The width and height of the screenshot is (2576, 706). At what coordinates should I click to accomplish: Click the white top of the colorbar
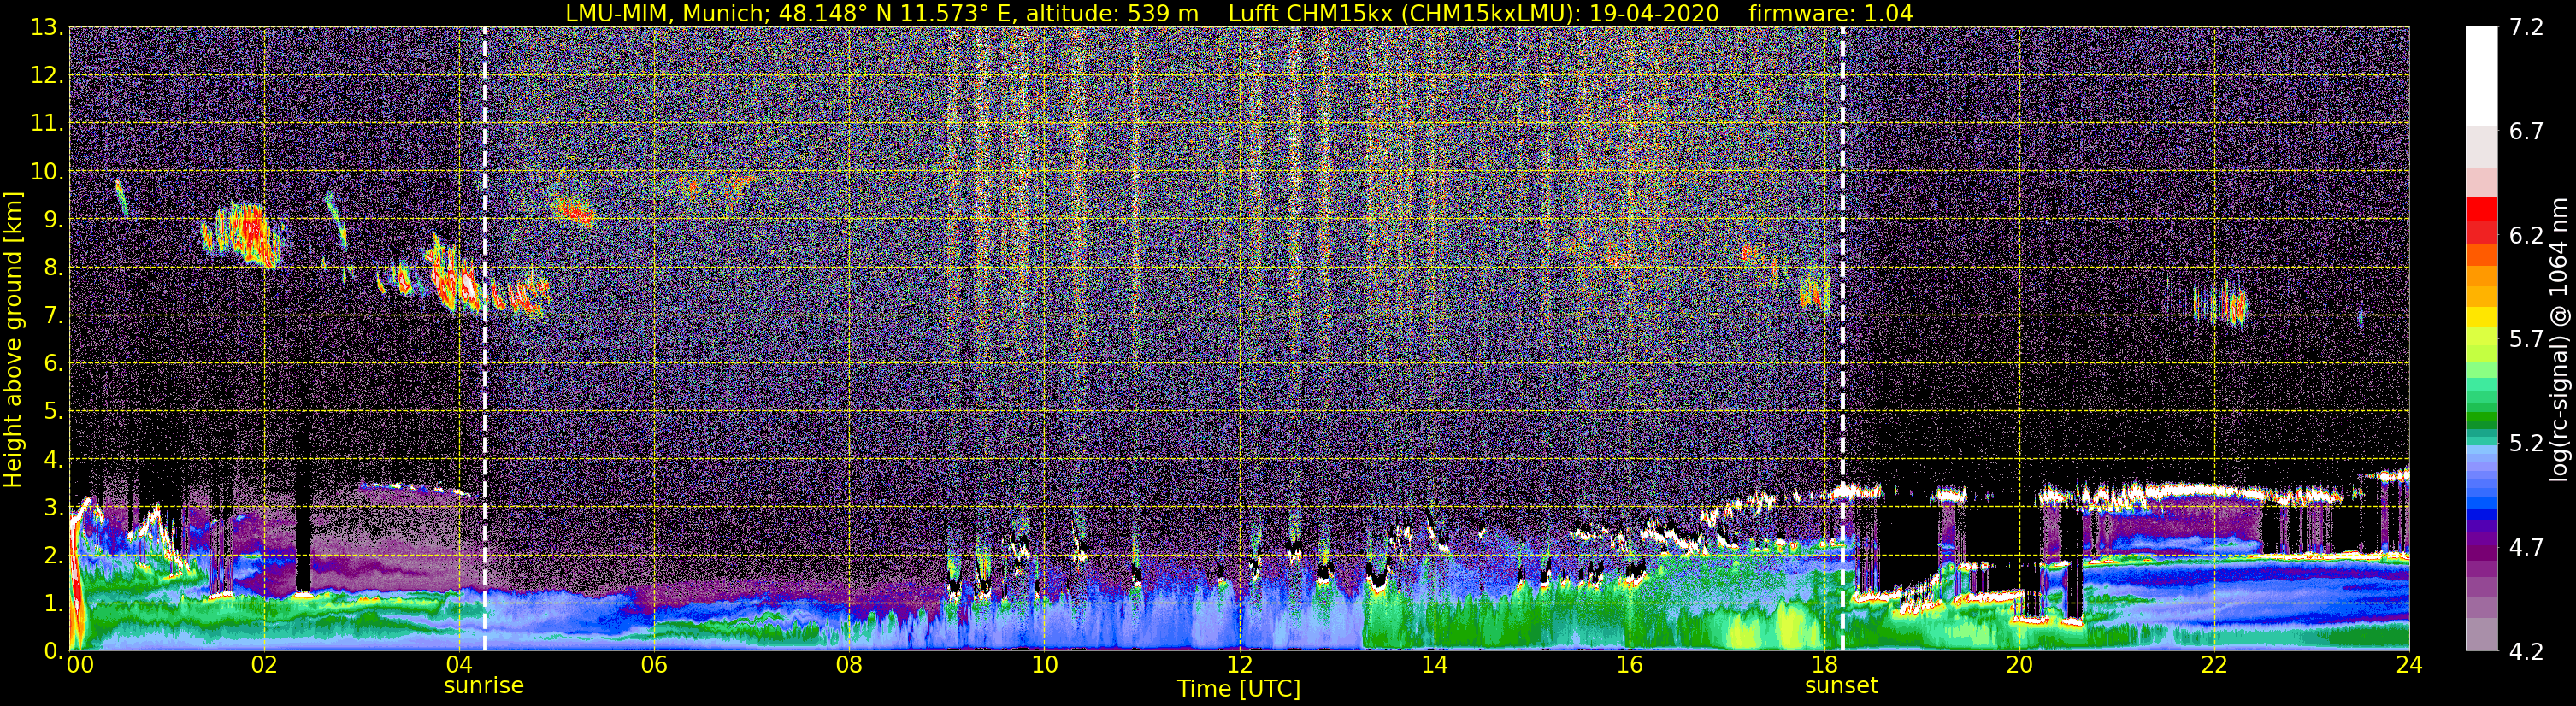(2481, 75)
